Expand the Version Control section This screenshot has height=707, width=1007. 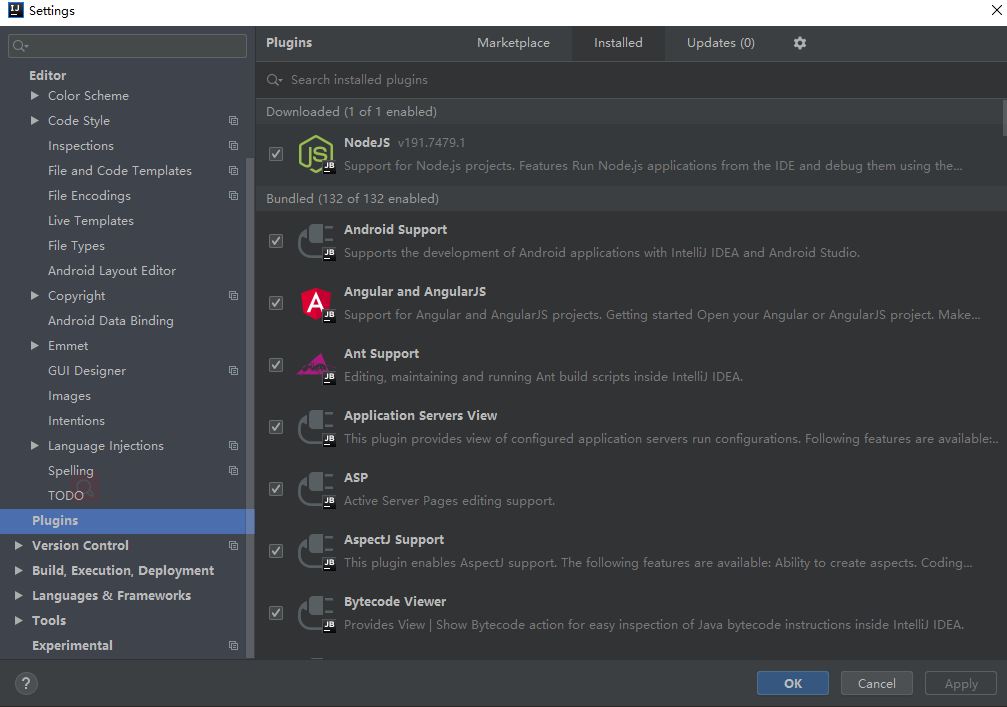(19, 545)
